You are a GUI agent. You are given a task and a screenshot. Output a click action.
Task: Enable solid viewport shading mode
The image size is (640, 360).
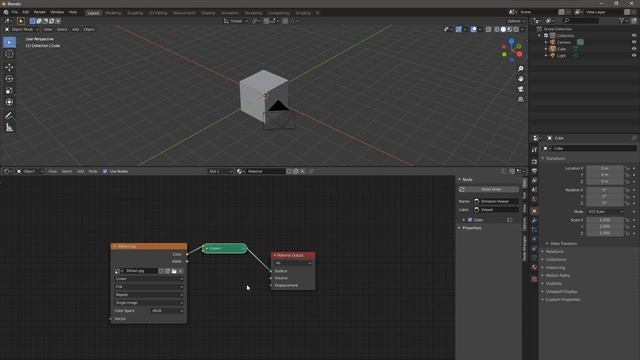coord(503,29)
